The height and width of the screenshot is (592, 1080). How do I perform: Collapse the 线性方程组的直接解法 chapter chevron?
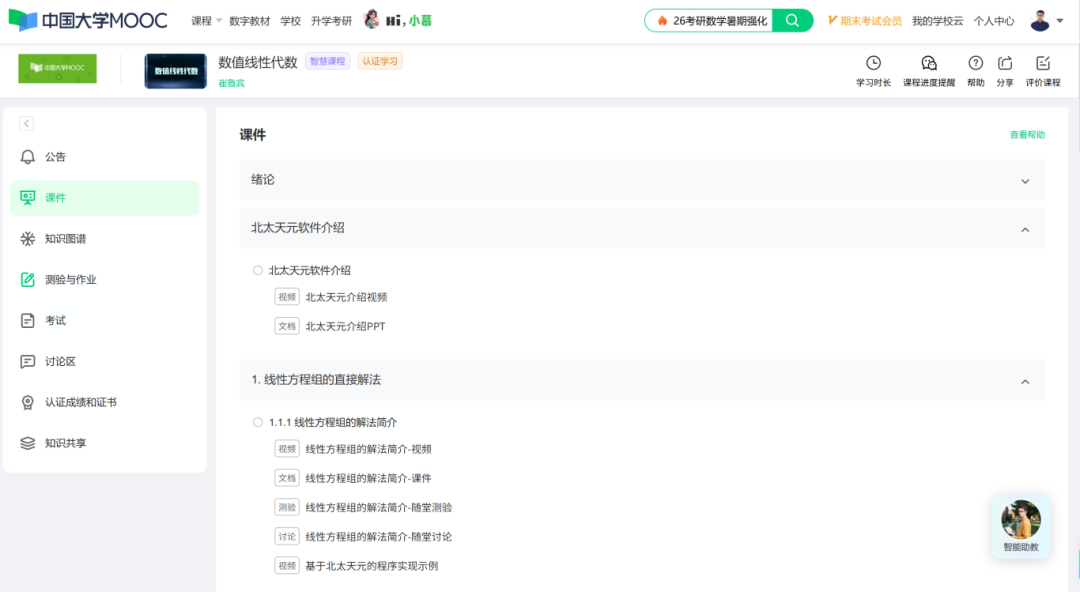1024,381
